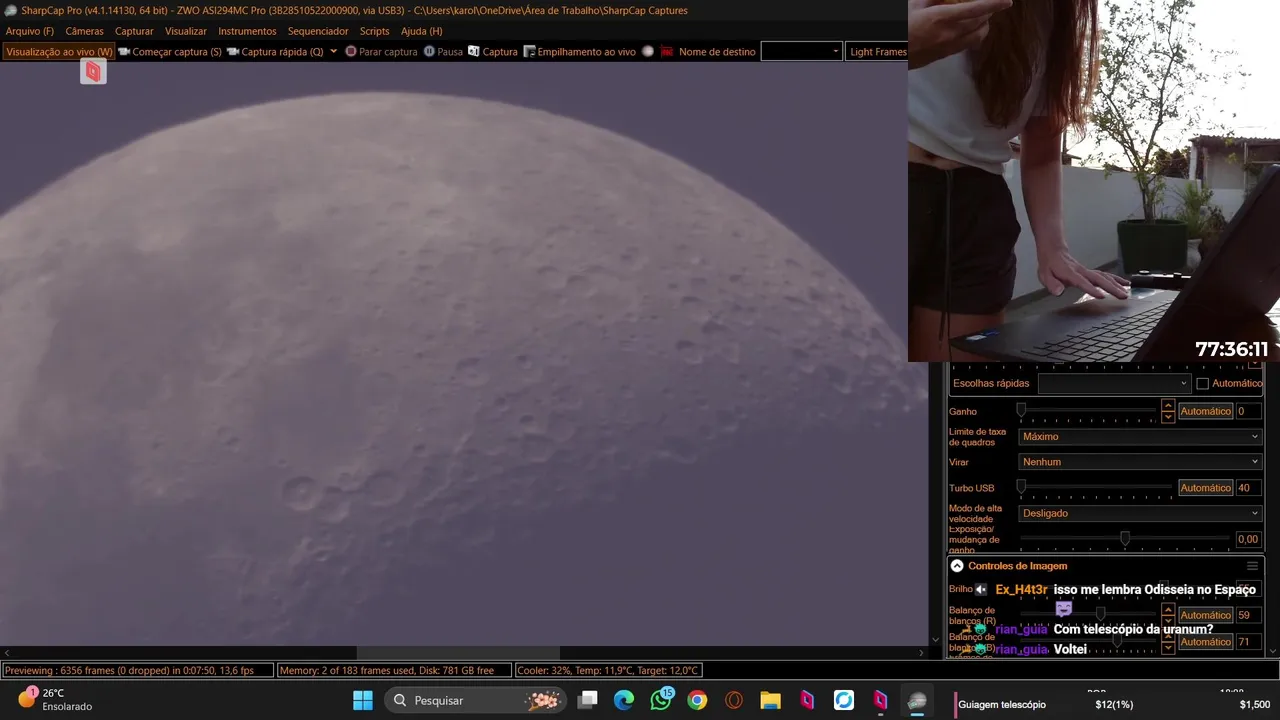Open the Sequenciador menu
The width and height of the screenshot is (1280, 720).
point(318,31)
